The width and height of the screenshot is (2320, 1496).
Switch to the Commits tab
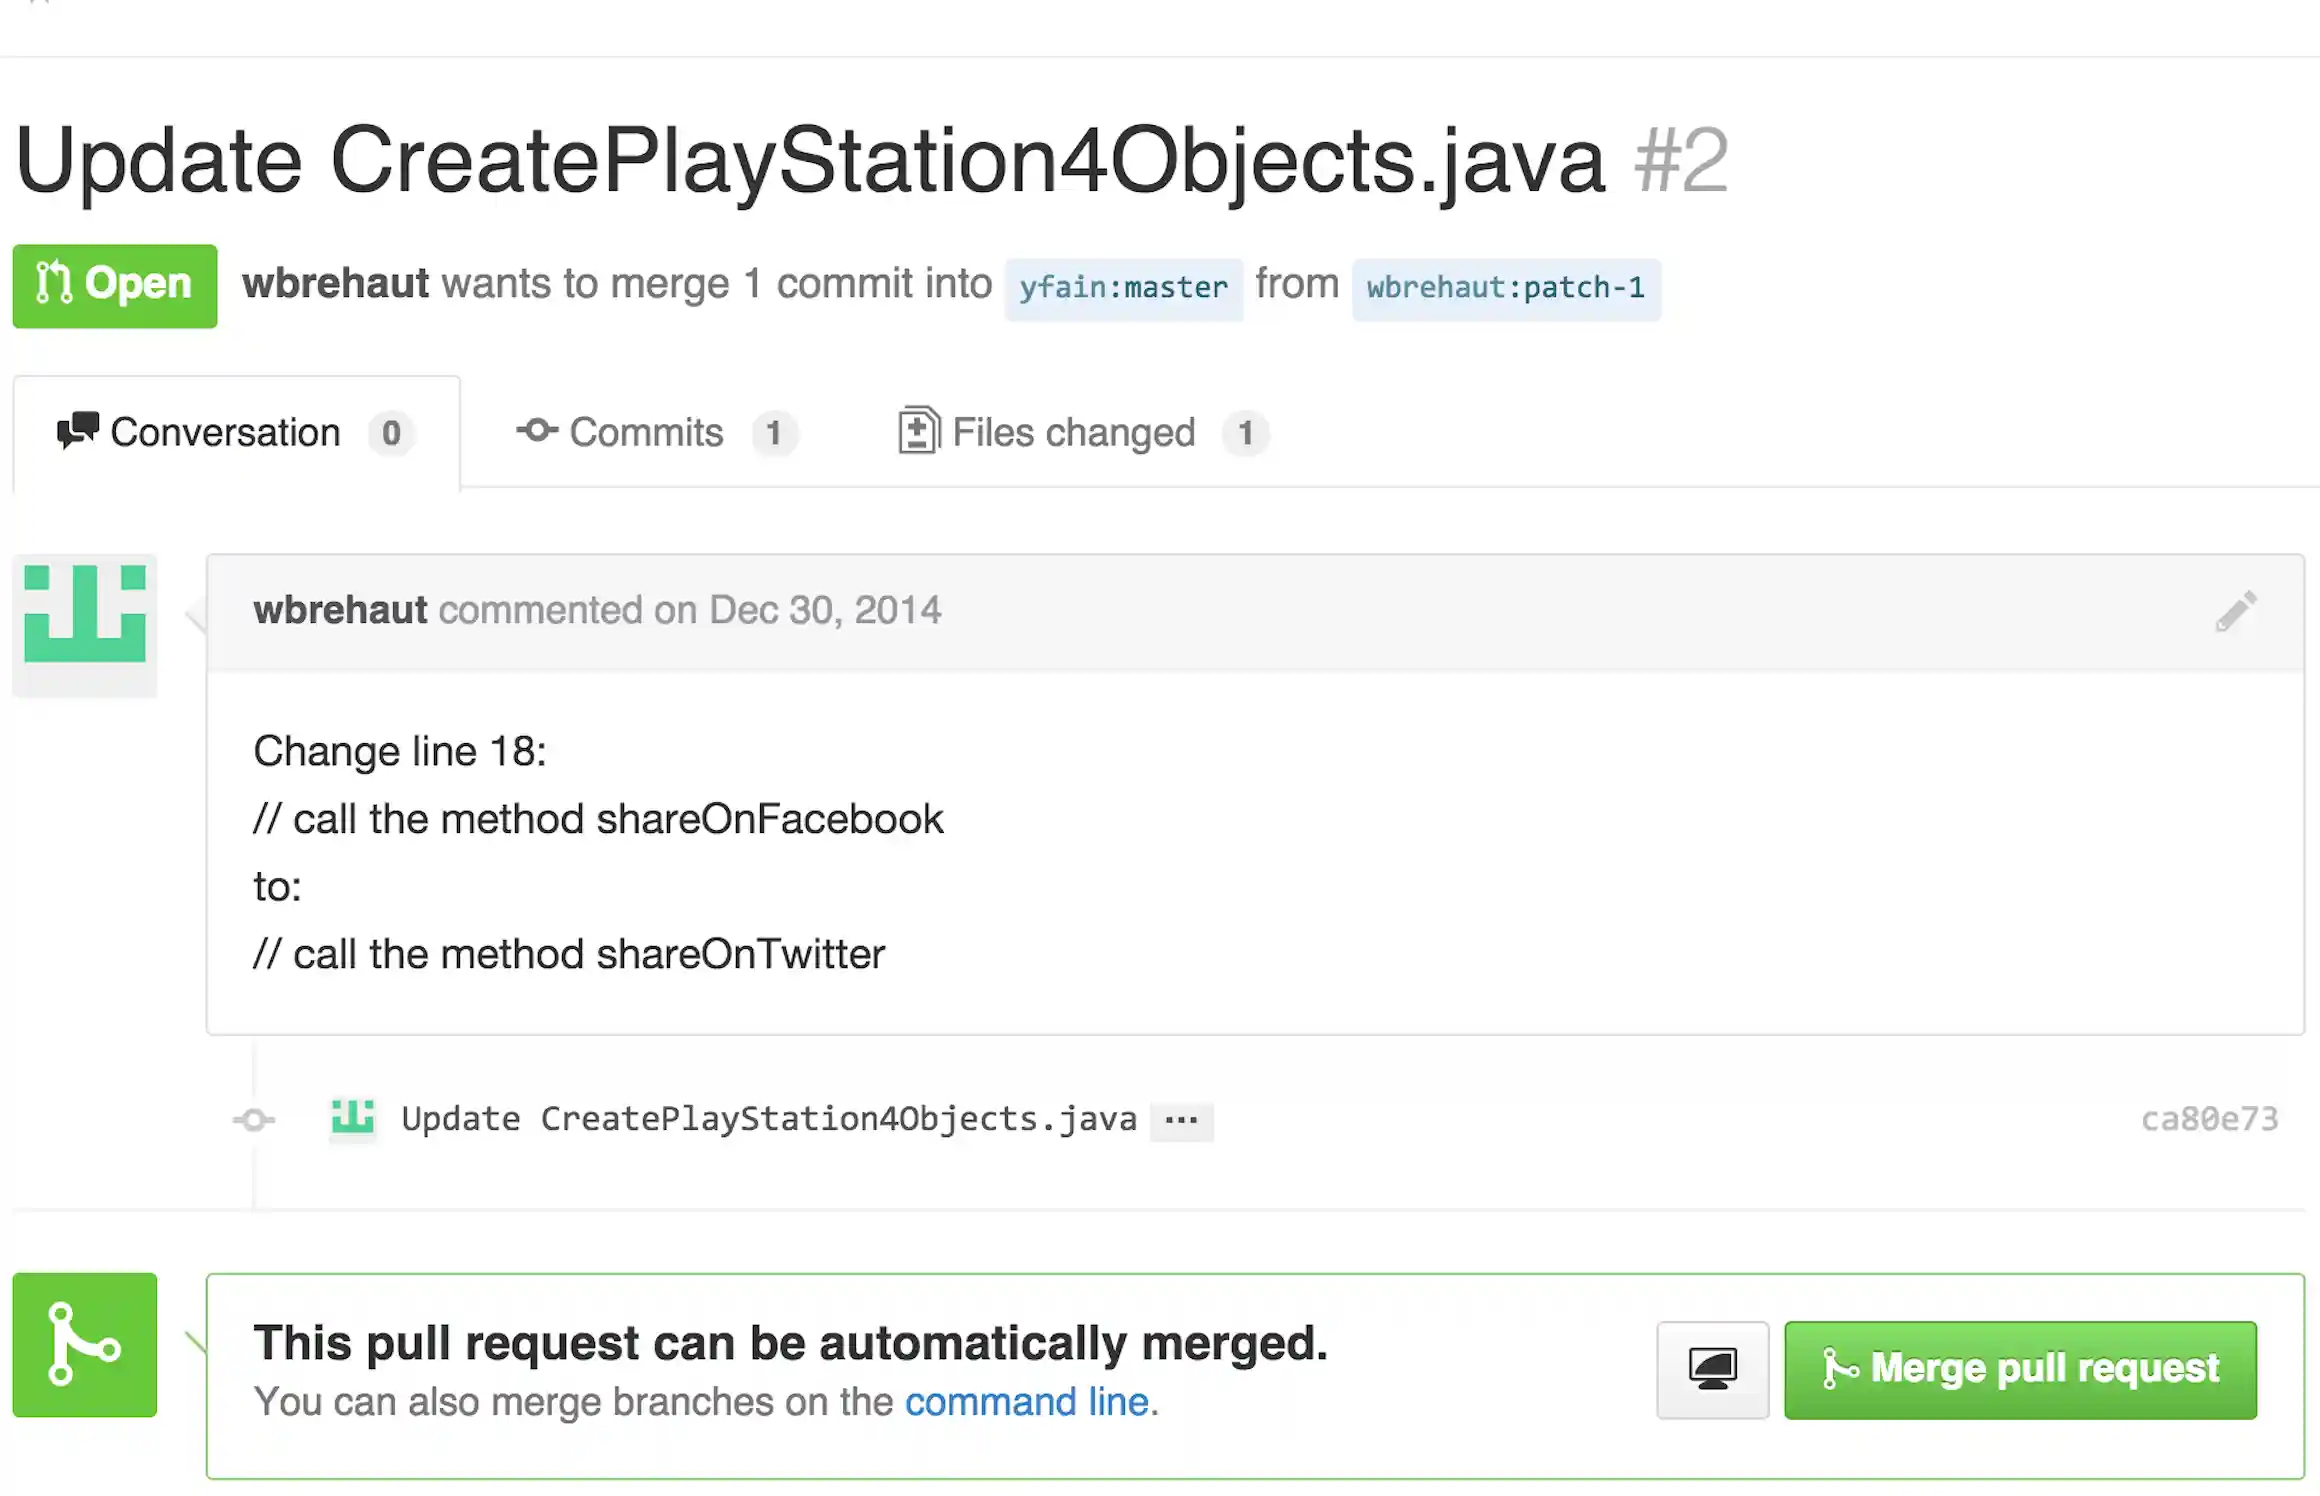point(645,433)
